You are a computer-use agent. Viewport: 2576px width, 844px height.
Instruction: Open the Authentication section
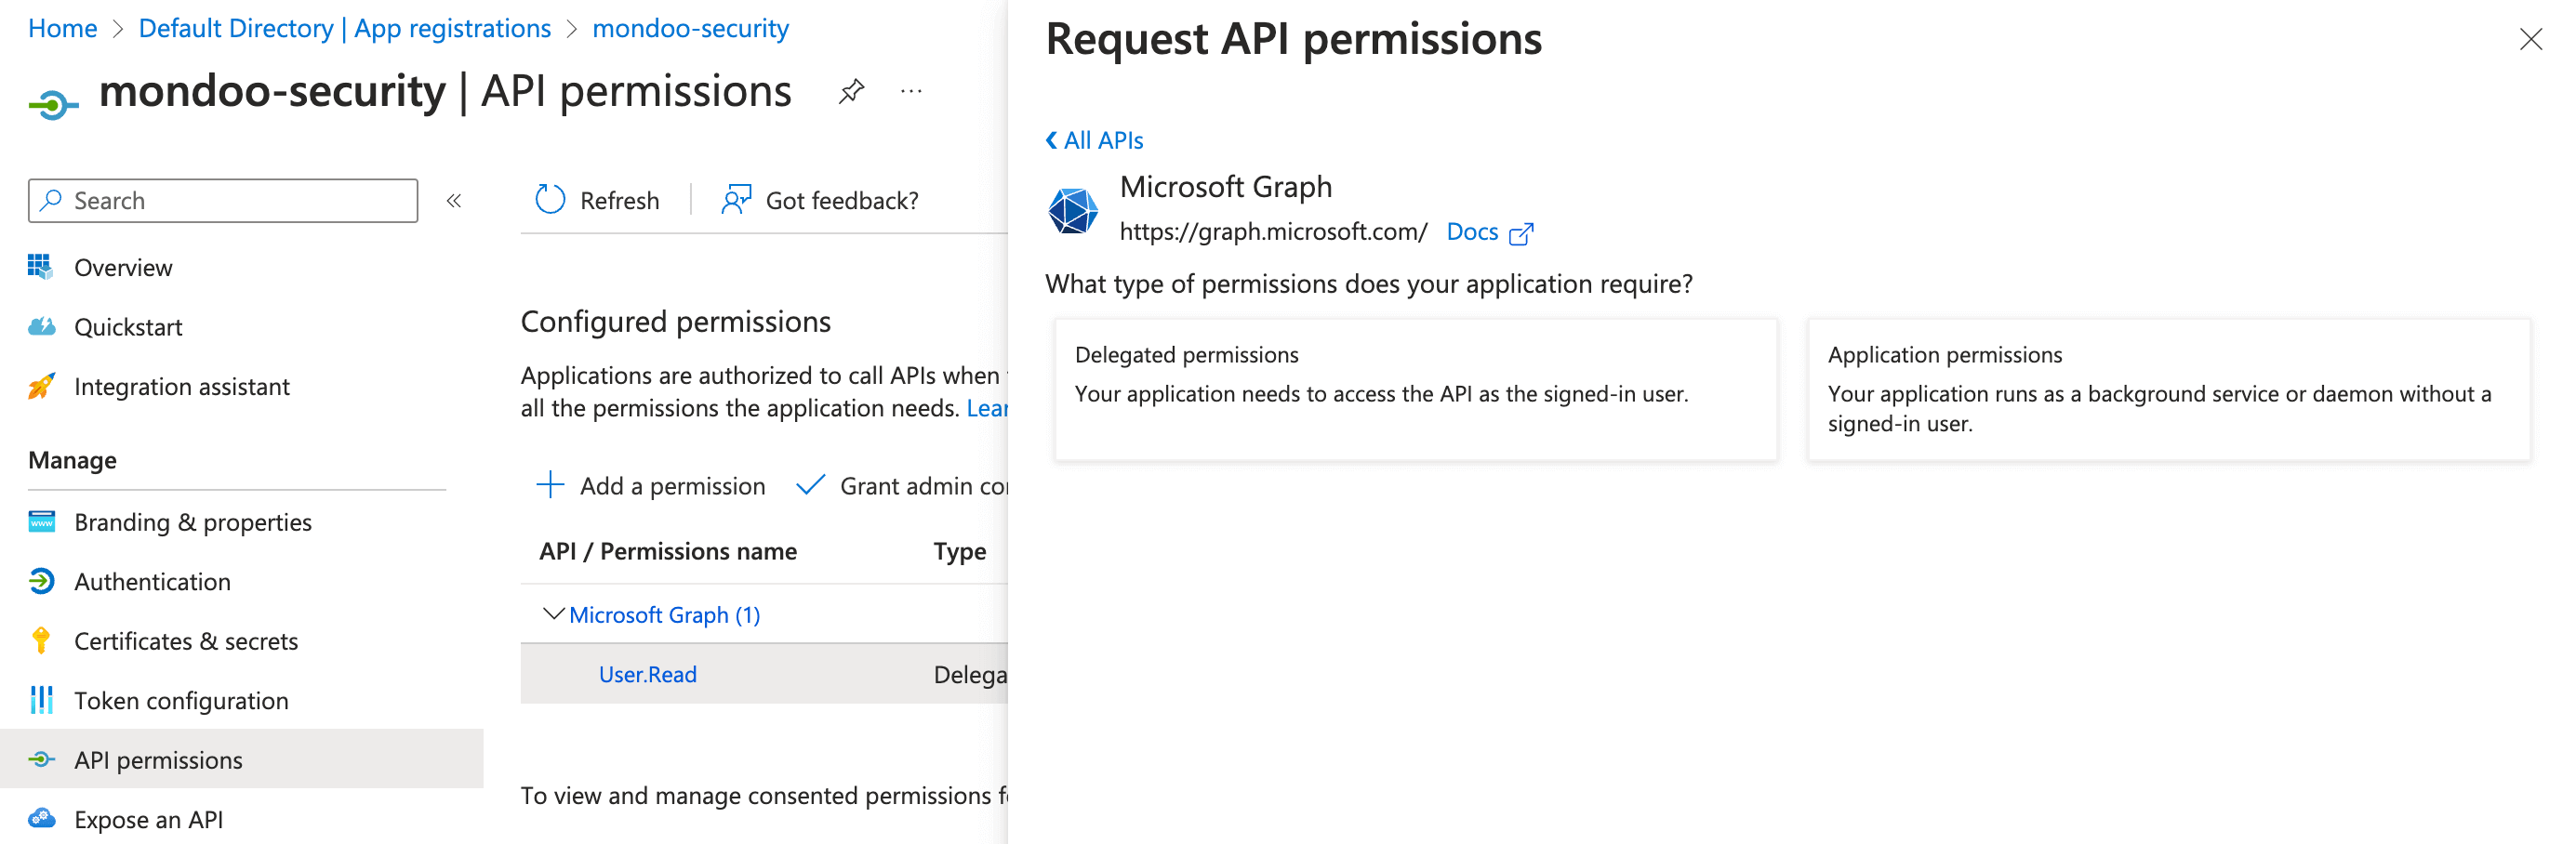(152, 581)
